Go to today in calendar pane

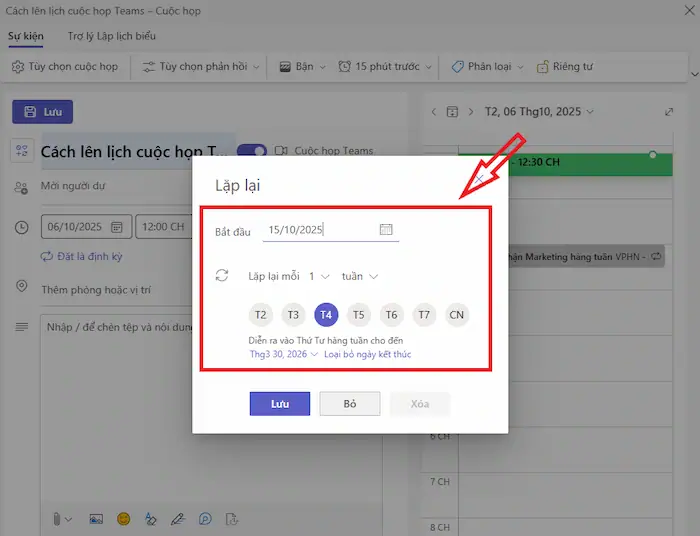pos(452,112)
